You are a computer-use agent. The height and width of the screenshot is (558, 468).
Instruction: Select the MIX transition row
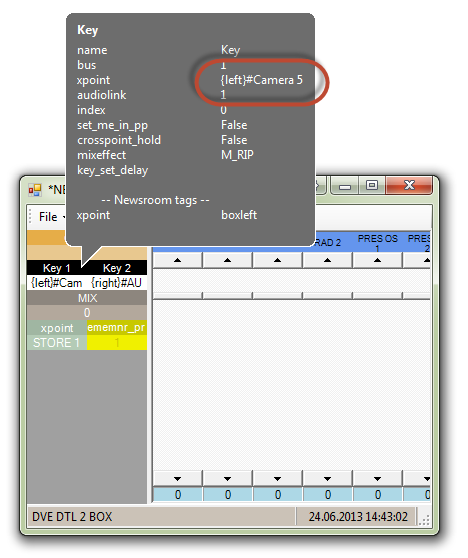(87, 298)
